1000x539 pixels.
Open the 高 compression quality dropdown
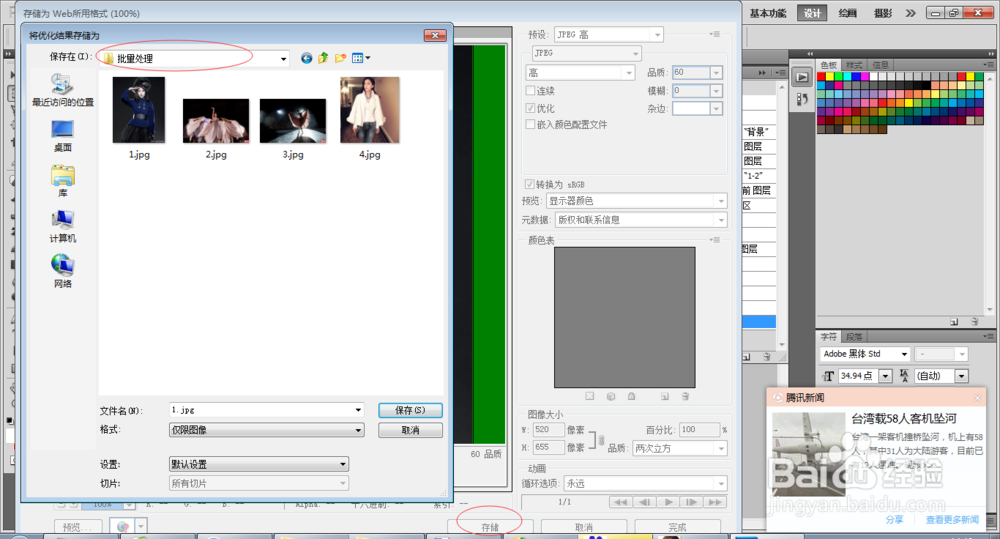(580, 73)
